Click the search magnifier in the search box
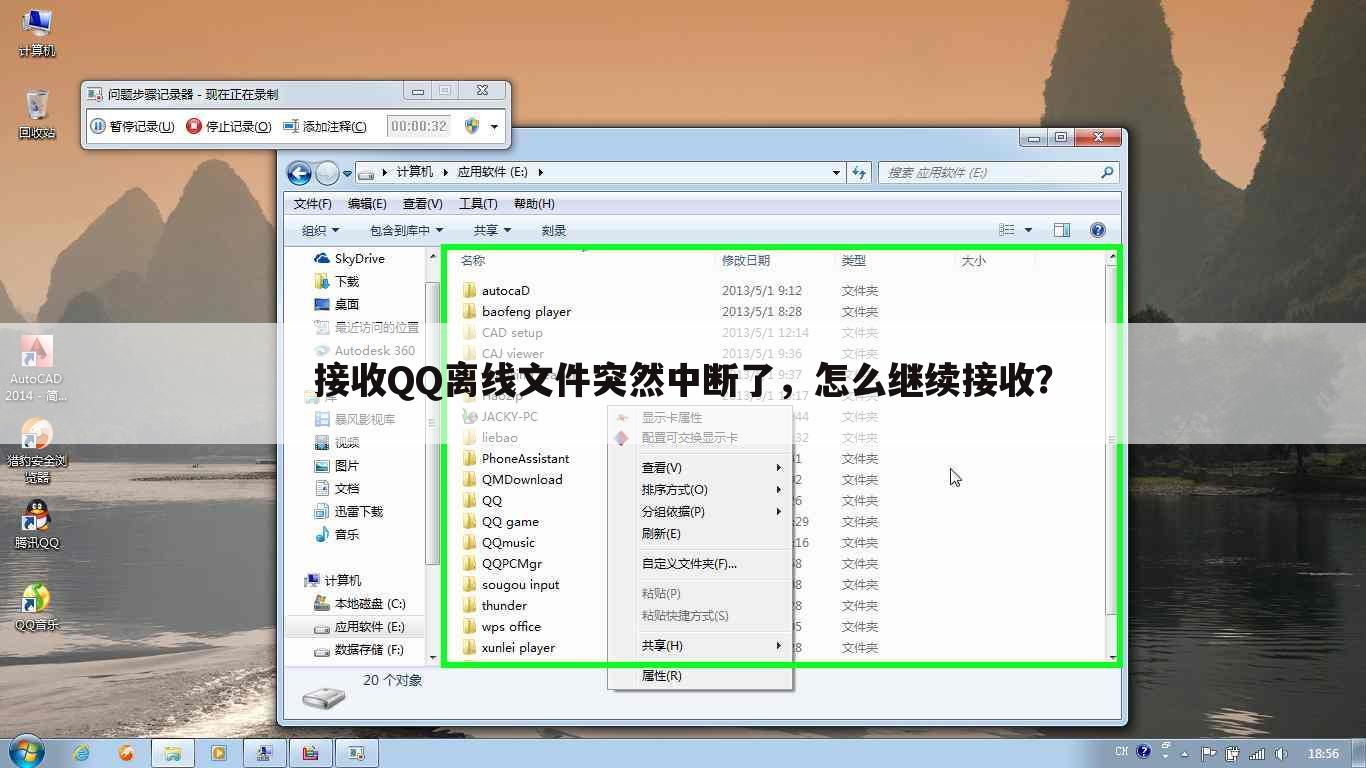1366x768 pixels. pos(1107,172)
